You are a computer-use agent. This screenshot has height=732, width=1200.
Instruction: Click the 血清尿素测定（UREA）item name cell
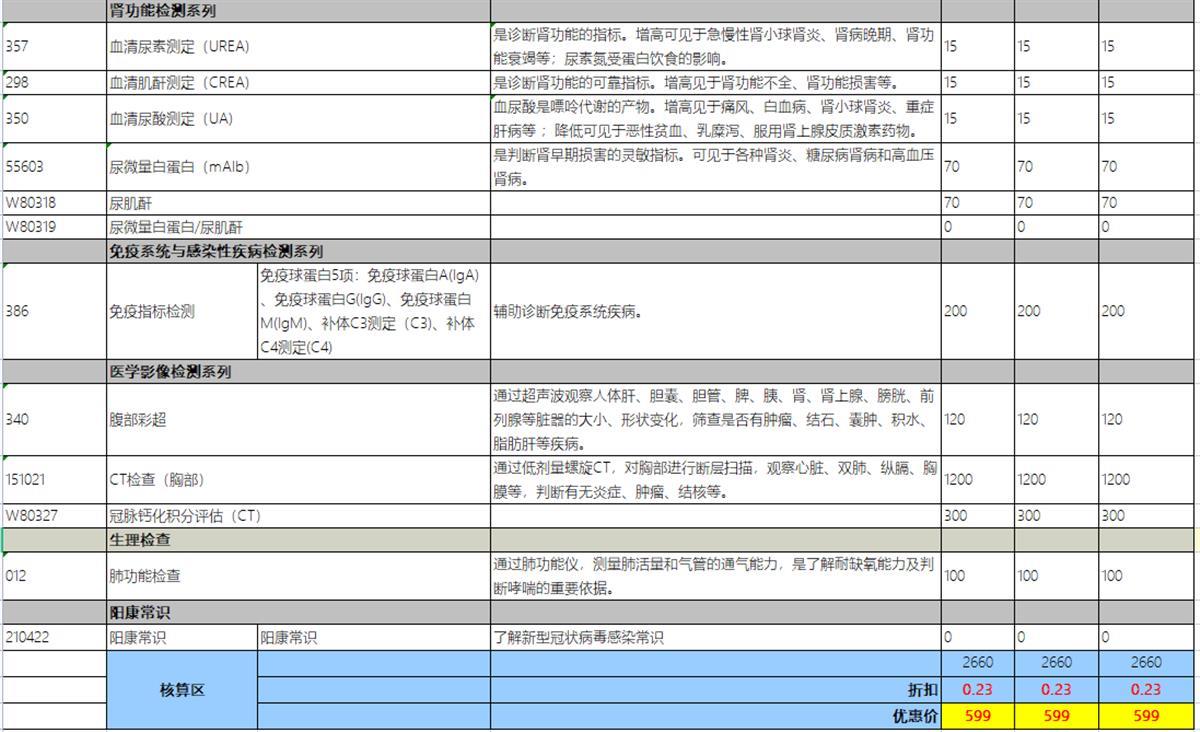[180, 44]
